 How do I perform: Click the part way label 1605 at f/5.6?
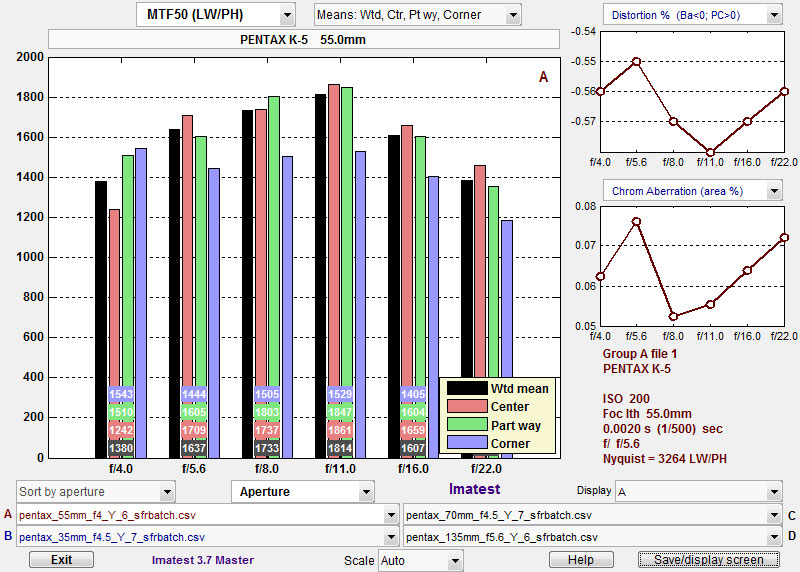tap(194, 412)
